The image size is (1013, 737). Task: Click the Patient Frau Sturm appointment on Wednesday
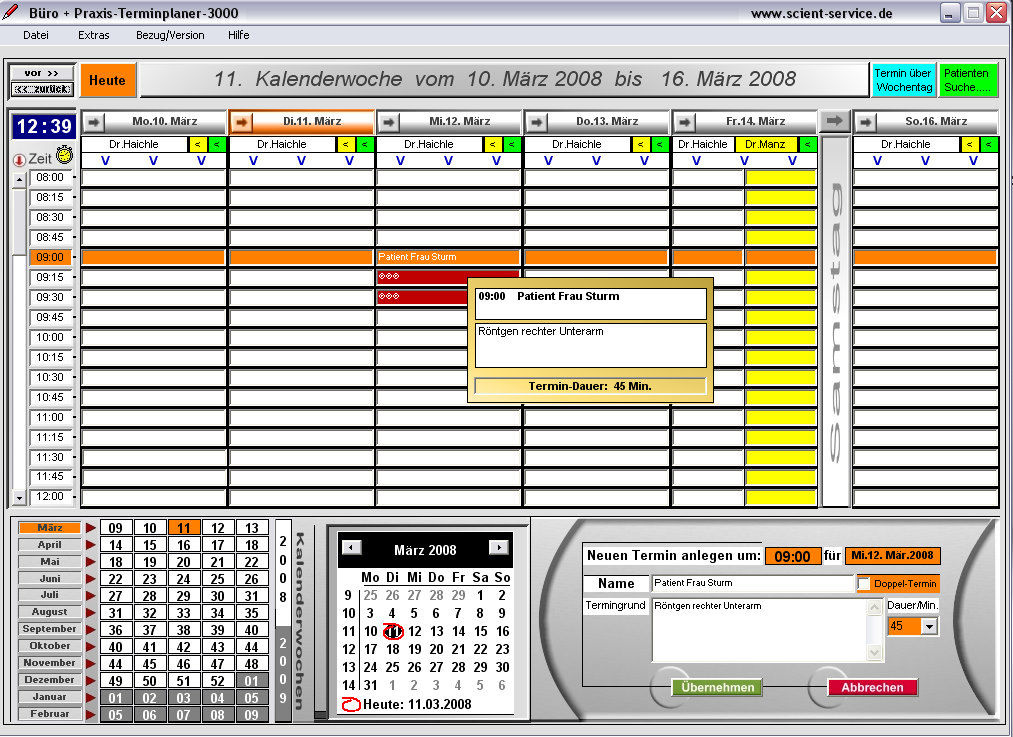pos(448,257)
